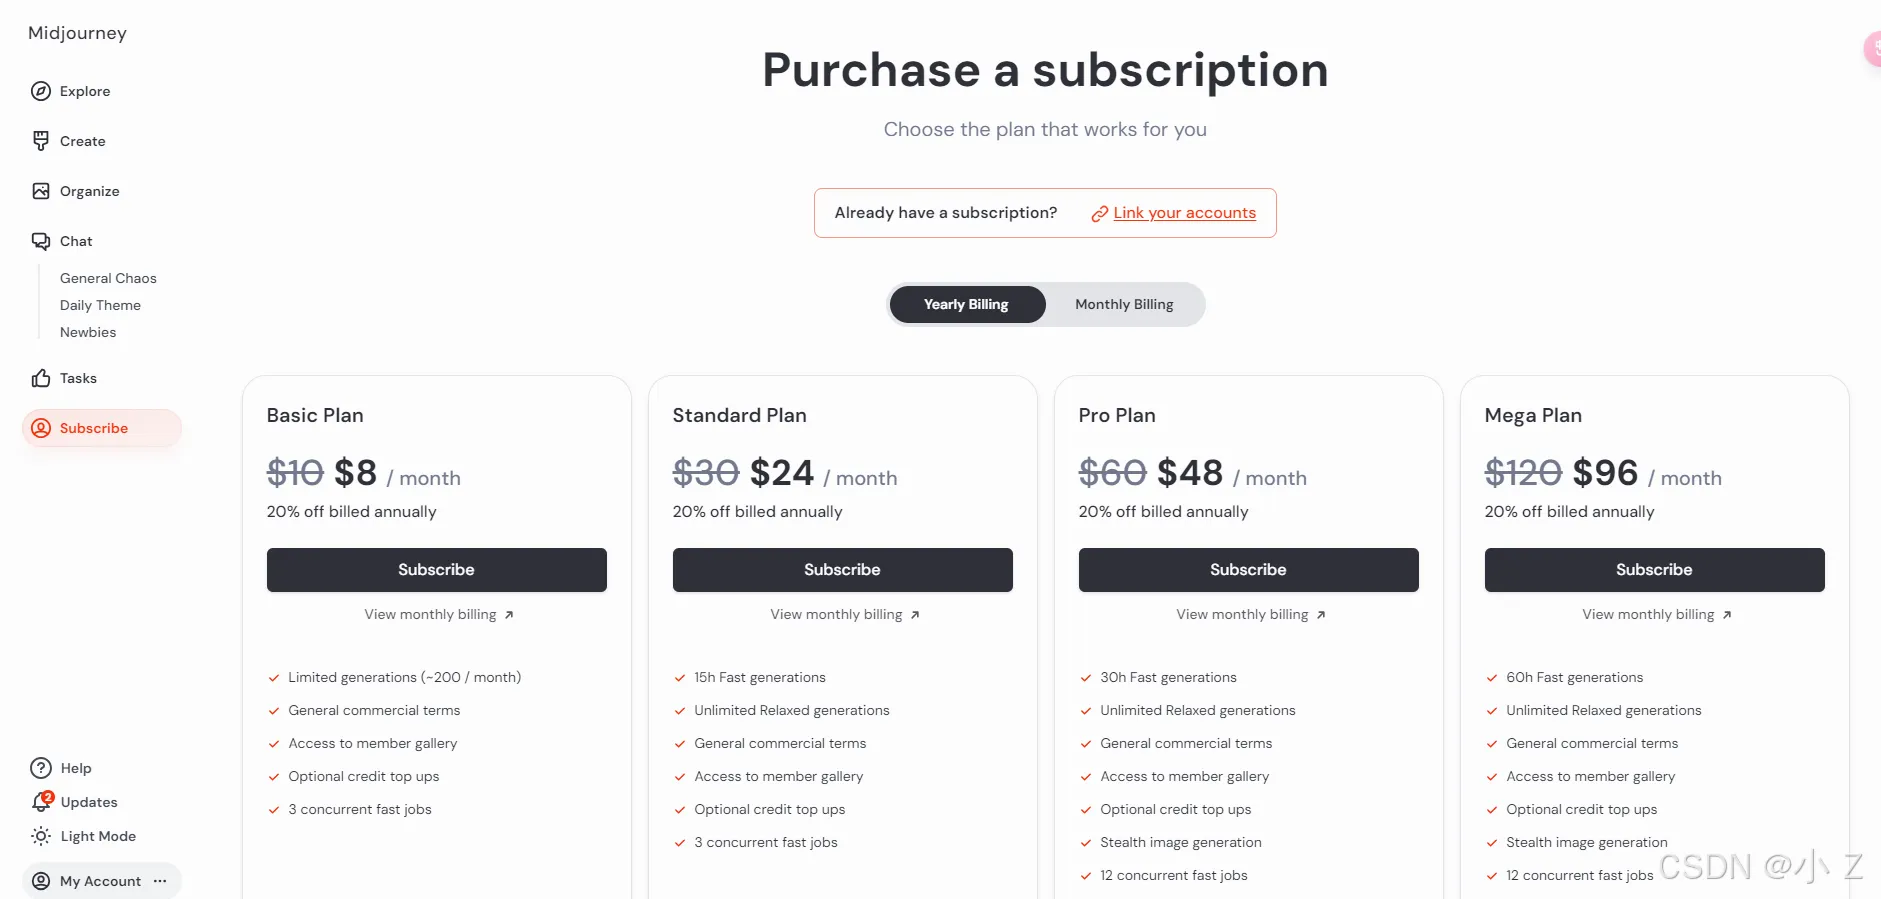
Task: Open the General Chaos chat room
Action: click(x=108, y=278)
